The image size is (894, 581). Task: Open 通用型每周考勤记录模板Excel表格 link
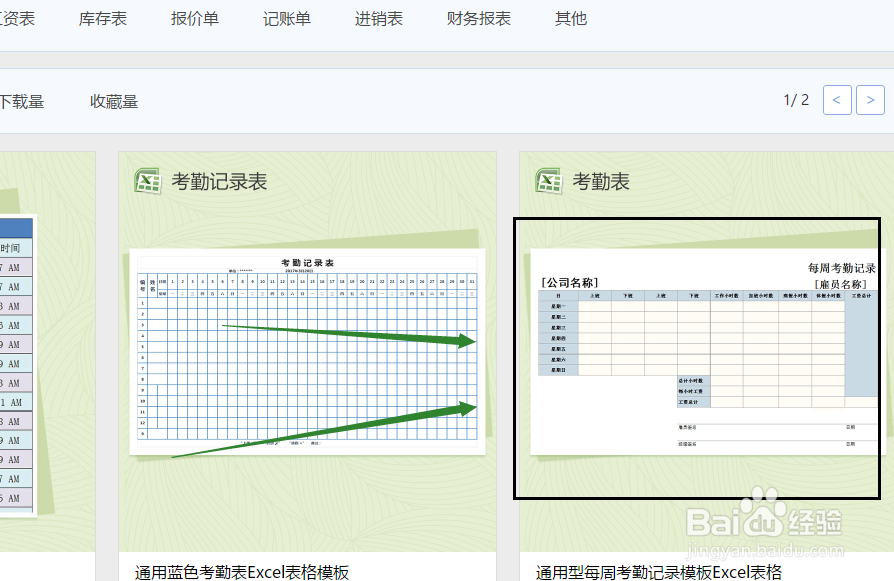pos(657,572)
